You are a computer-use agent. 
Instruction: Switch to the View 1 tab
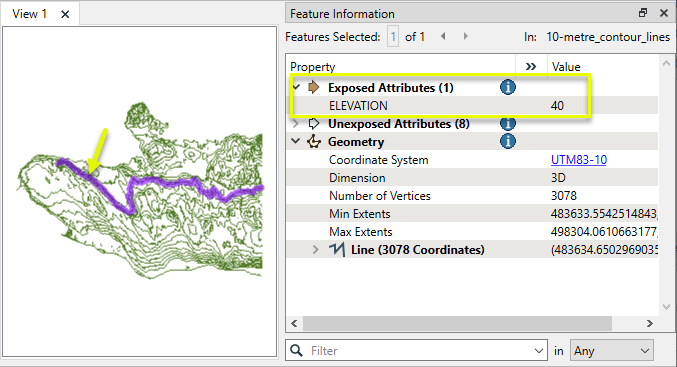point(29,14)
